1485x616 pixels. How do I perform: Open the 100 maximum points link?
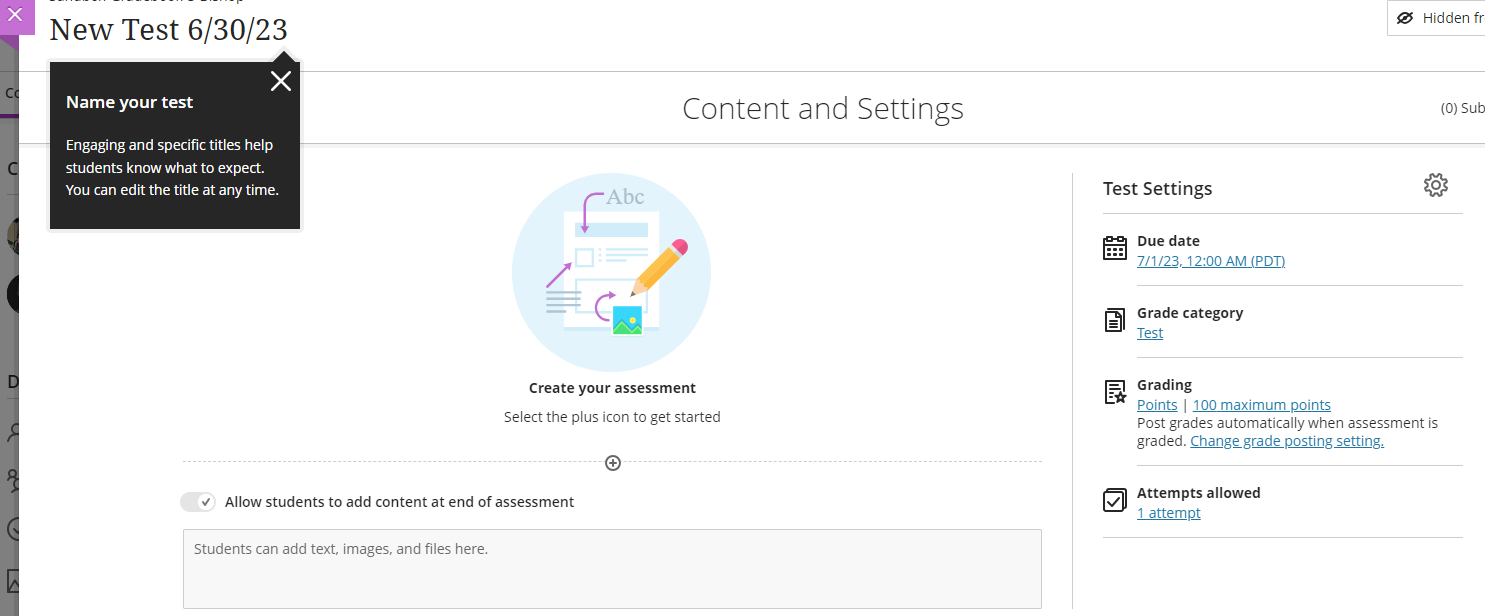(1261, 405)
